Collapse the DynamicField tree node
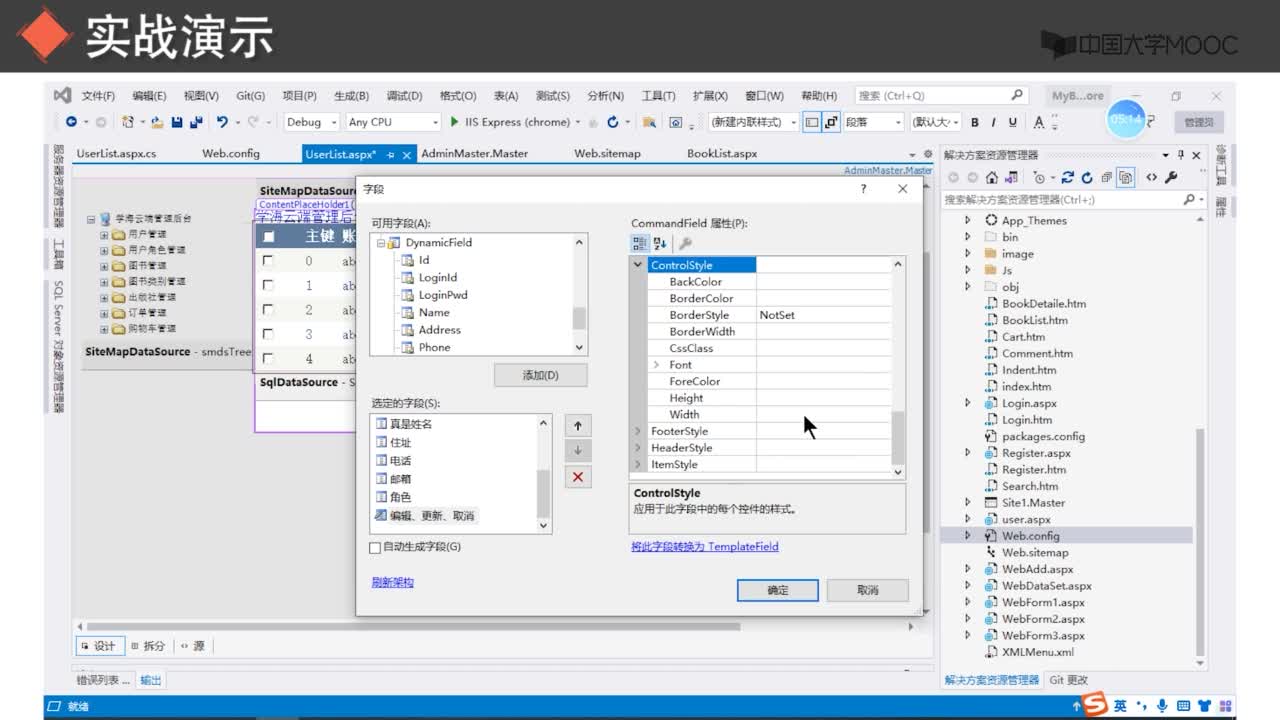This screenshot has height=720, width=1280. point(380,243)
